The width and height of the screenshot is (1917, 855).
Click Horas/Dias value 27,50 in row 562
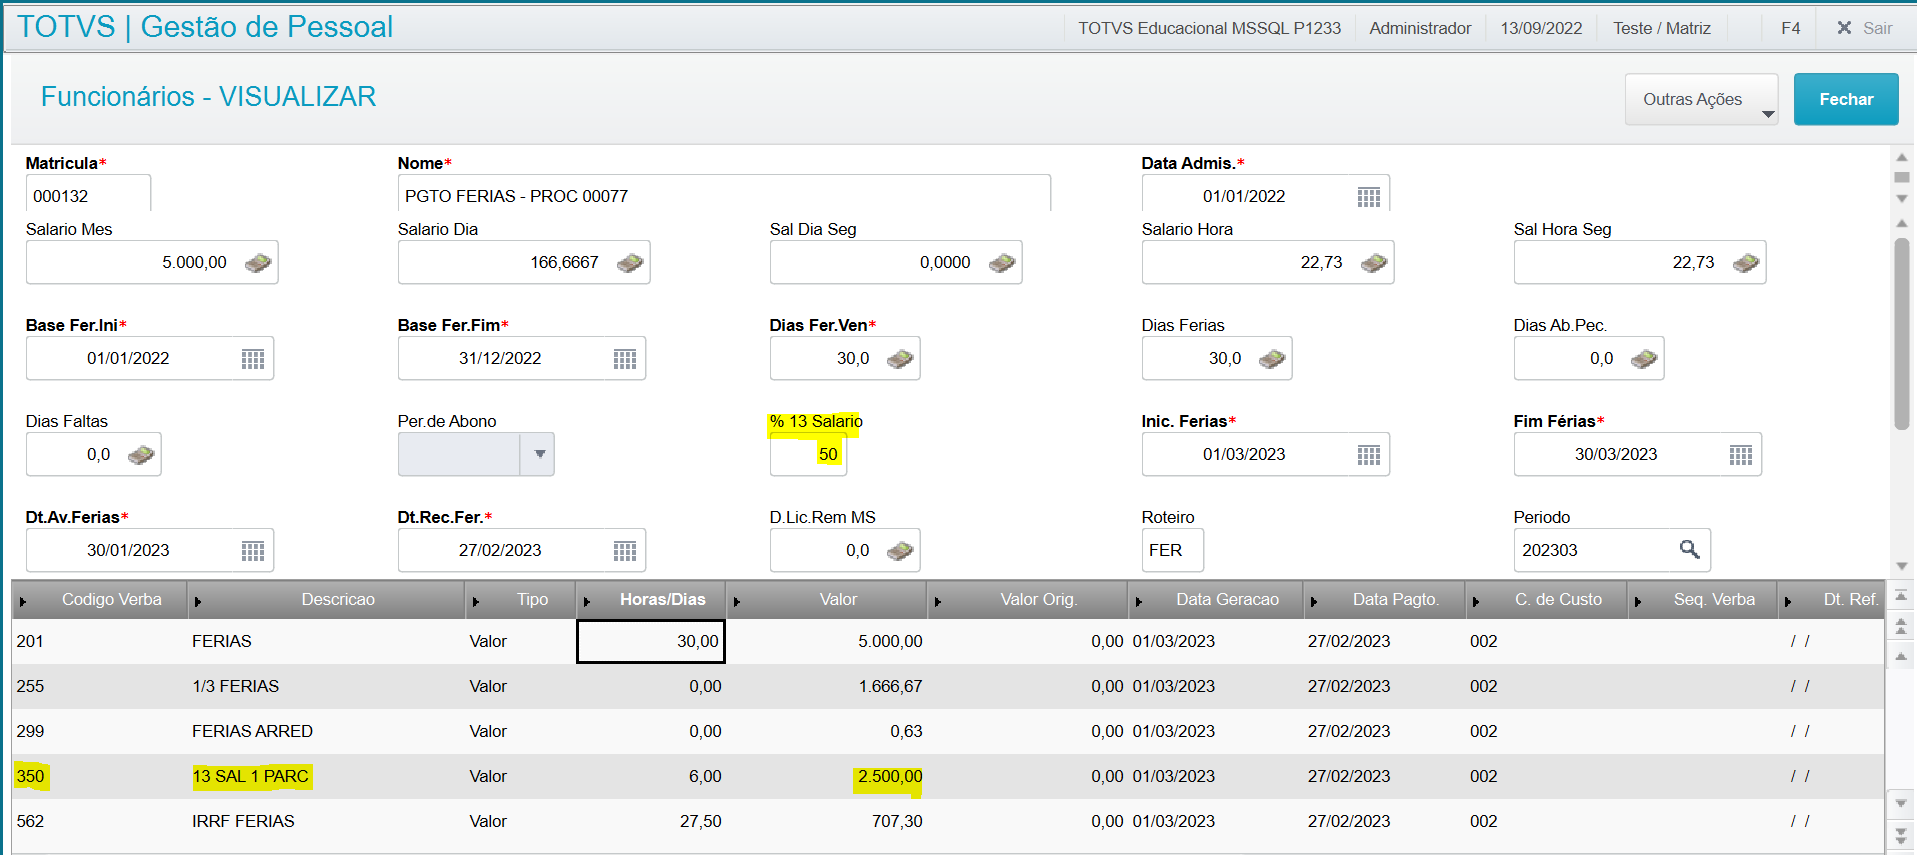pyautogui.click(x=700, y=821)
